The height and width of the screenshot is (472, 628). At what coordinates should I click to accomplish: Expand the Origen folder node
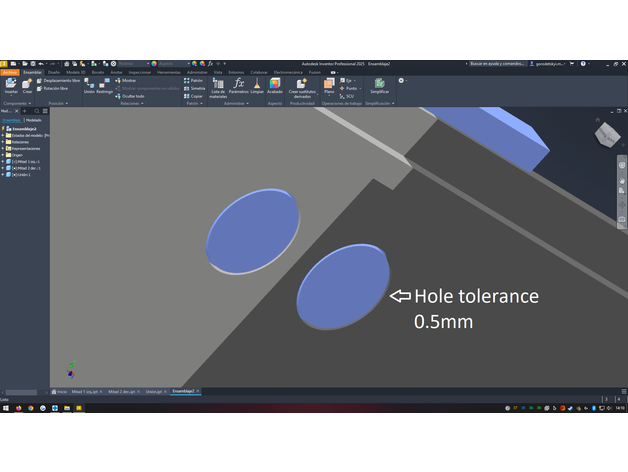pyautogui.click(x=4, y=155)
